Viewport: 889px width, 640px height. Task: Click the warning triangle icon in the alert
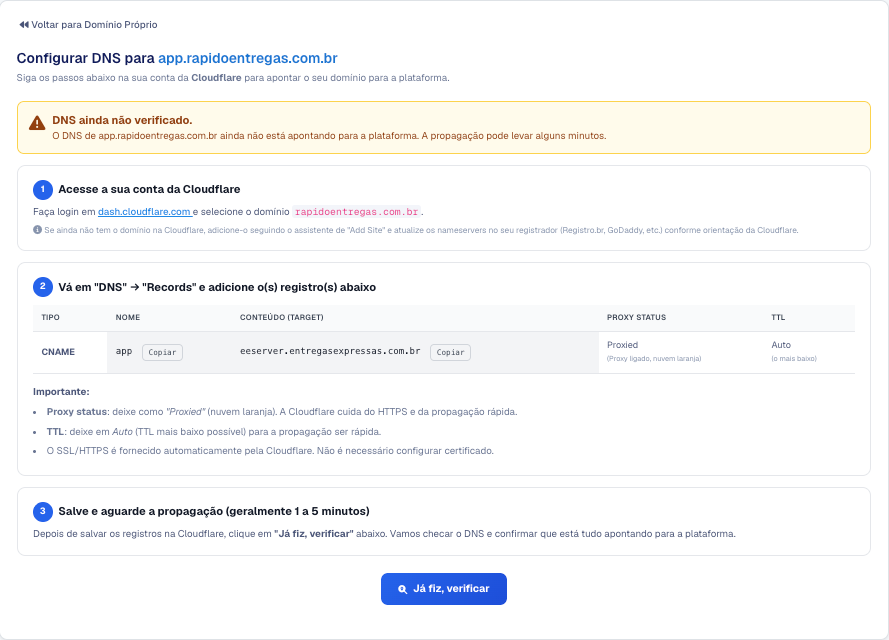(37, 123)
